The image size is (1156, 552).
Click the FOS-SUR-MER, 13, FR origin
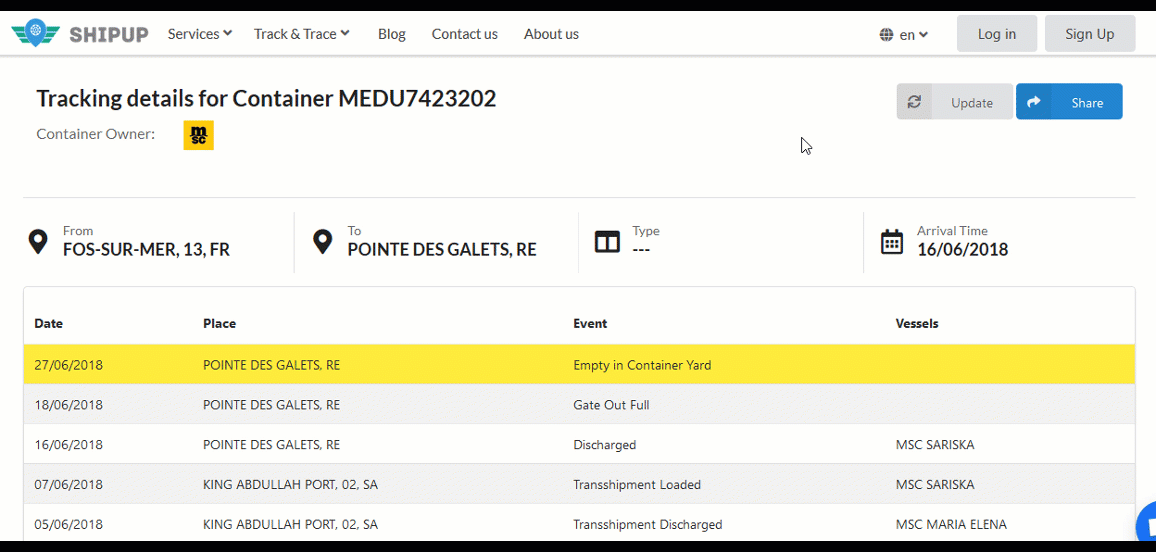point(146,250)
